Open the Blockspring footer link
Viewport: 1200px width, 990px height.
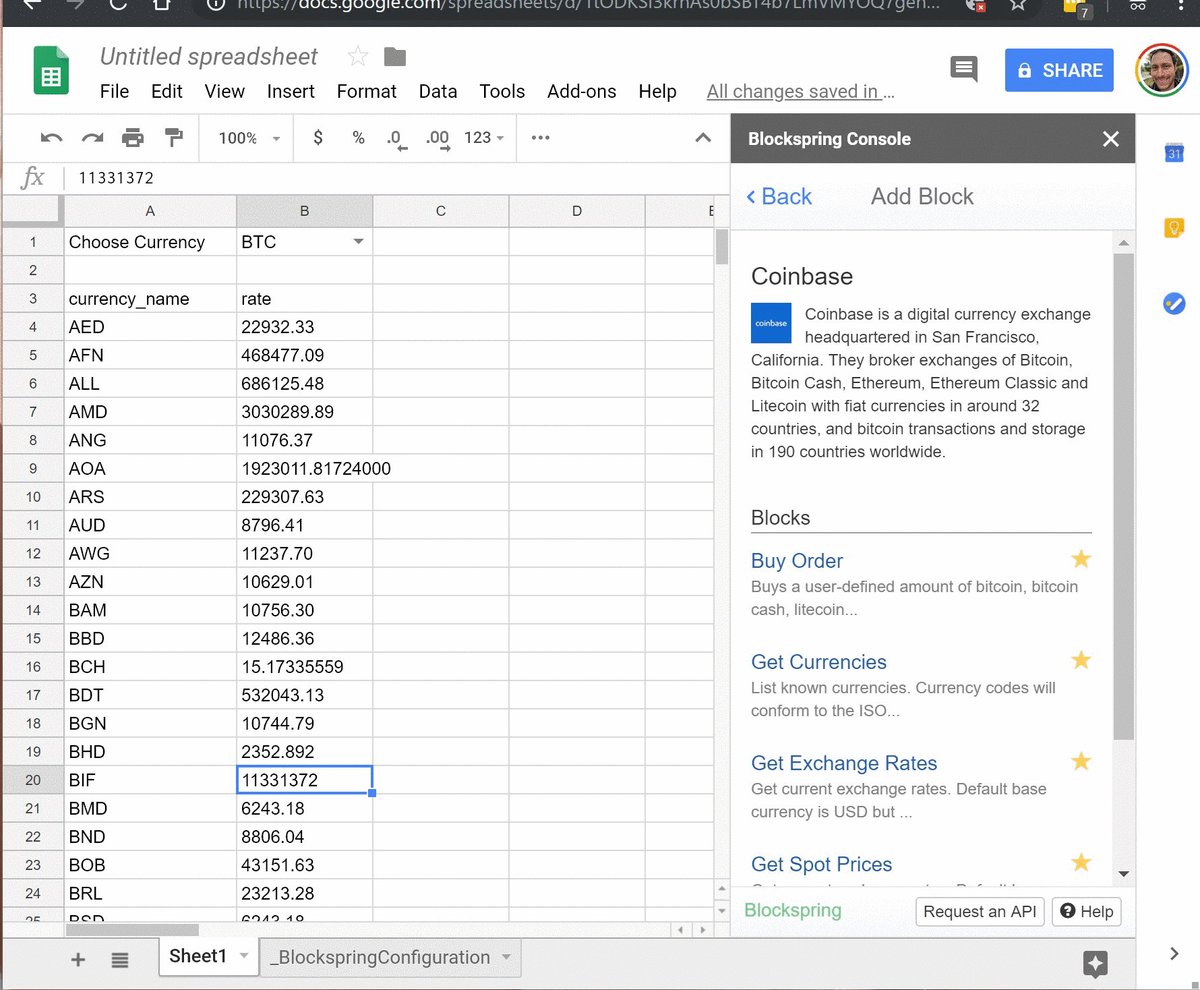point(793,910)
